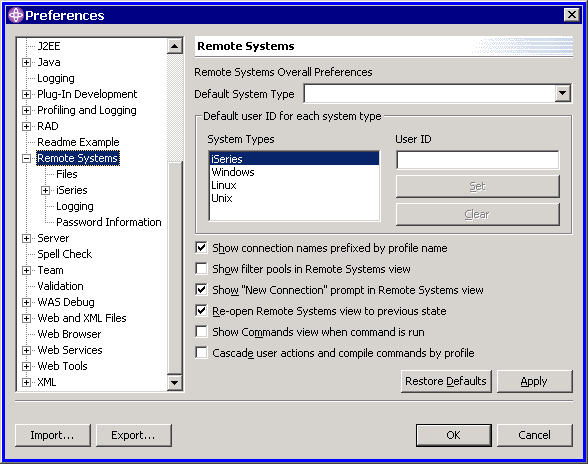The height and width of the screenshot is (464, 588).
Task: Click the Restore Defaults button
Action: [x=446, y=381]
